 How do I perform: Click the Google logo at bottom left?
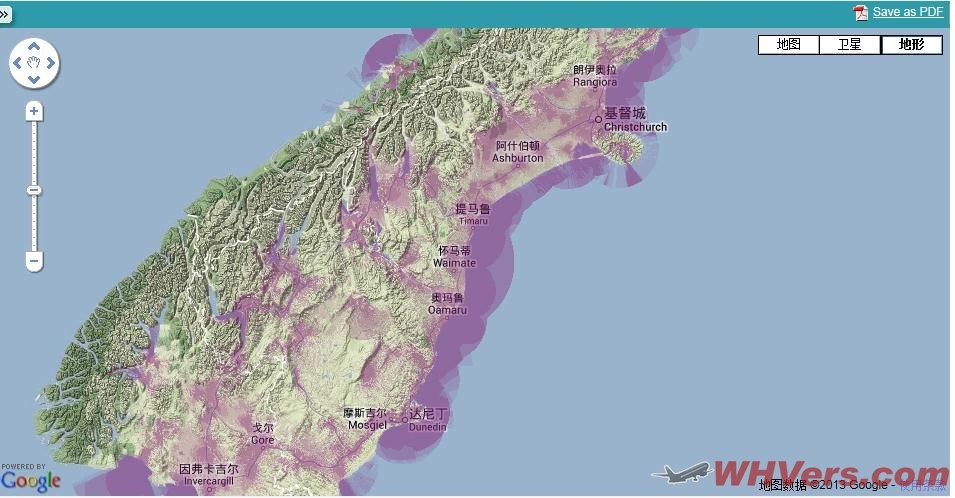pos(30,480)
